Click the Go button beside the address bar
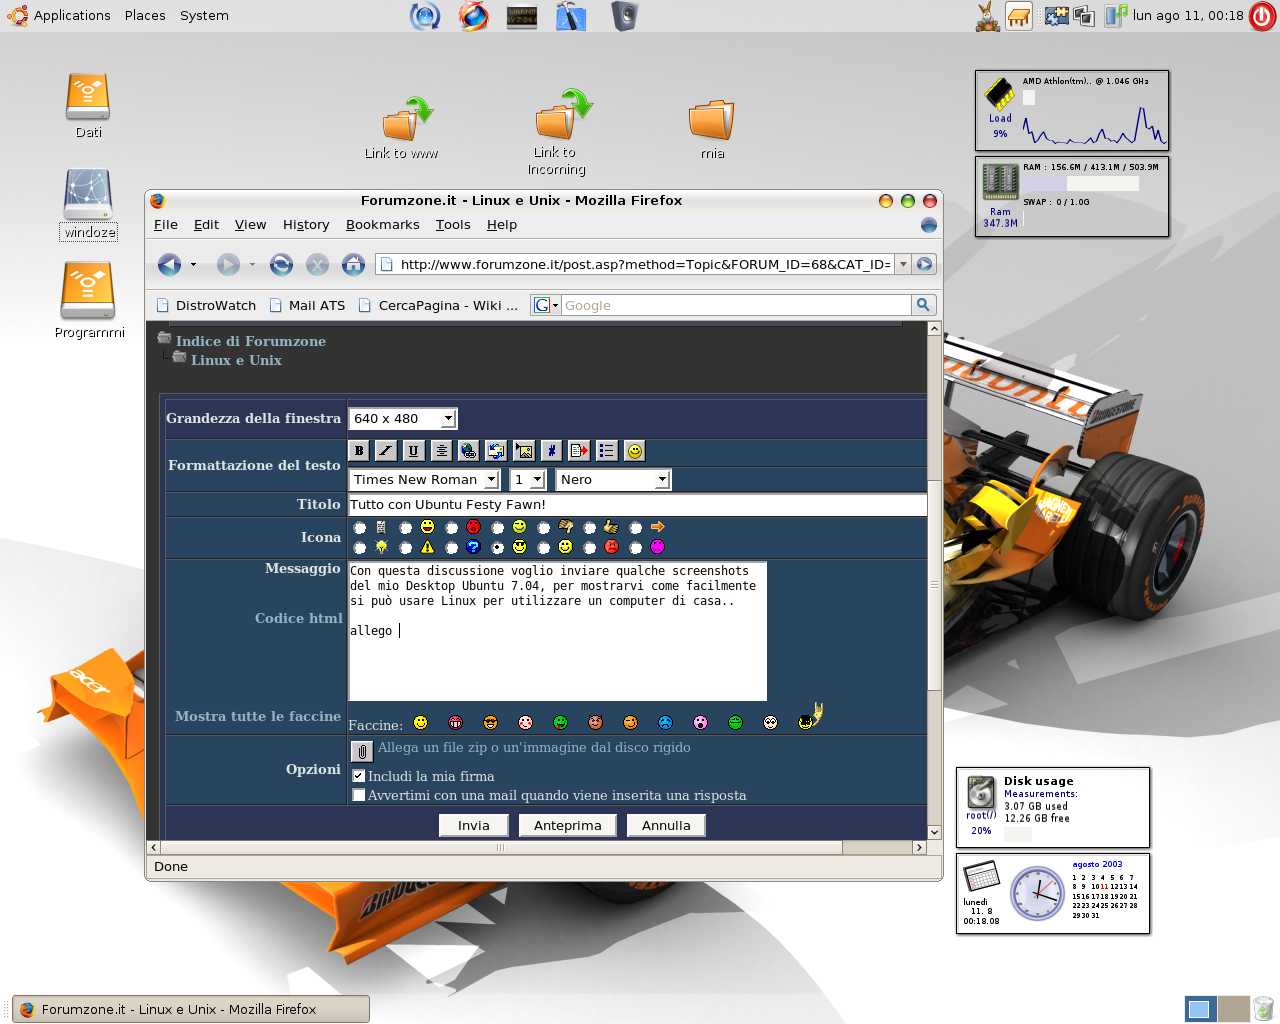 point(925,264)
